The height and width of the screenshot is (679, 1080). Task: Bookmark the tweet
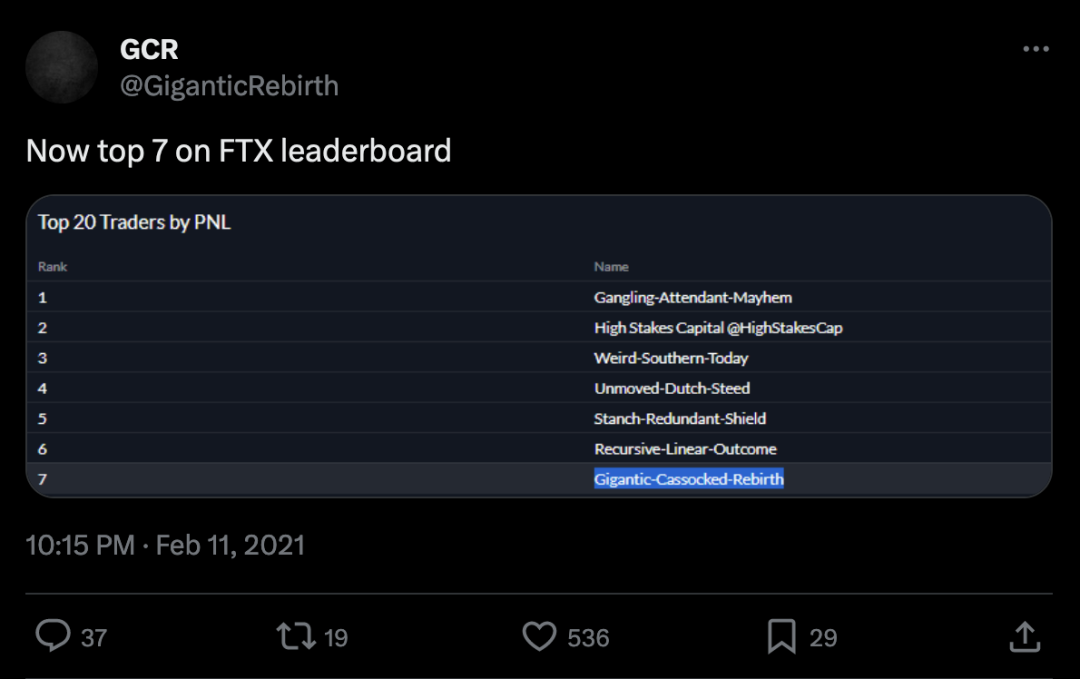coord(781,637)
